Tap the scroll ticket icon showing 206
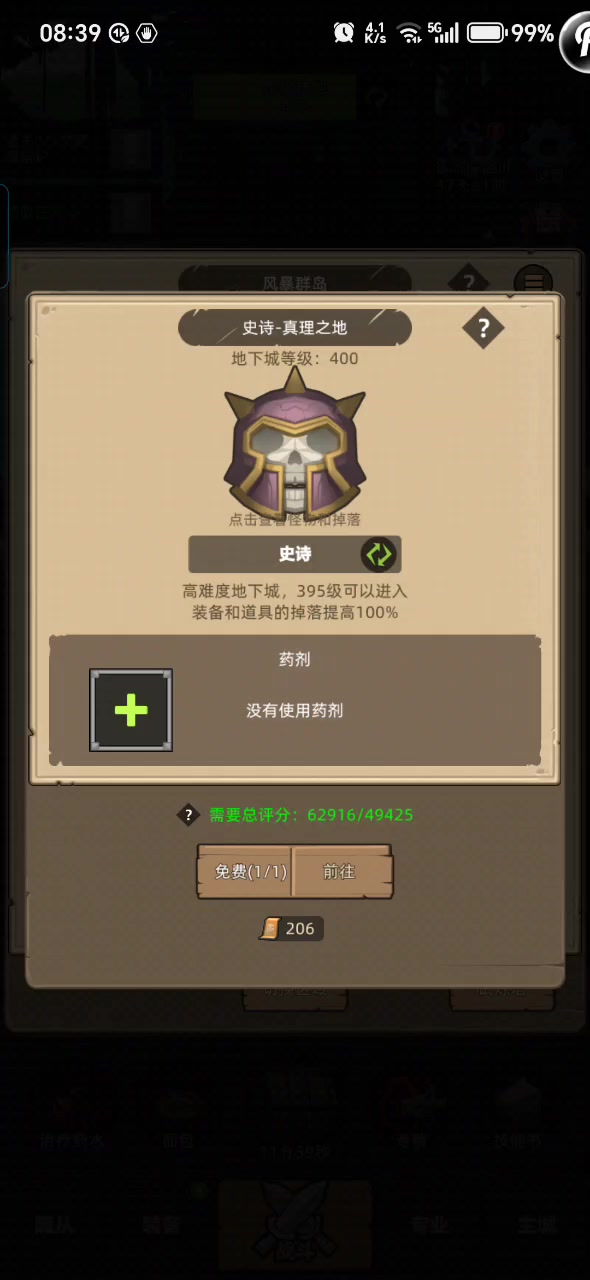590x1280 pixels. tap(270, 929)
